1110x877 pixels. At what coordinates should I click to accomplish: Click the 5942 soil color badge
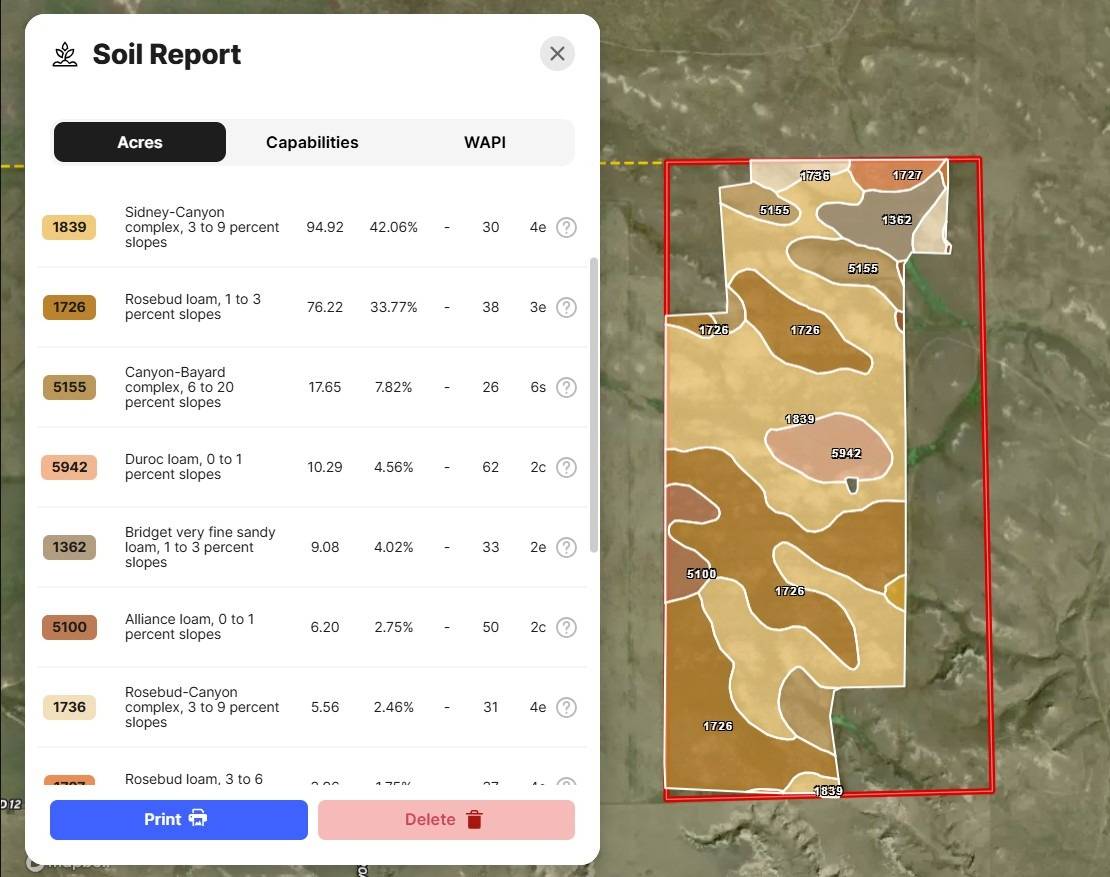[69, 467]
